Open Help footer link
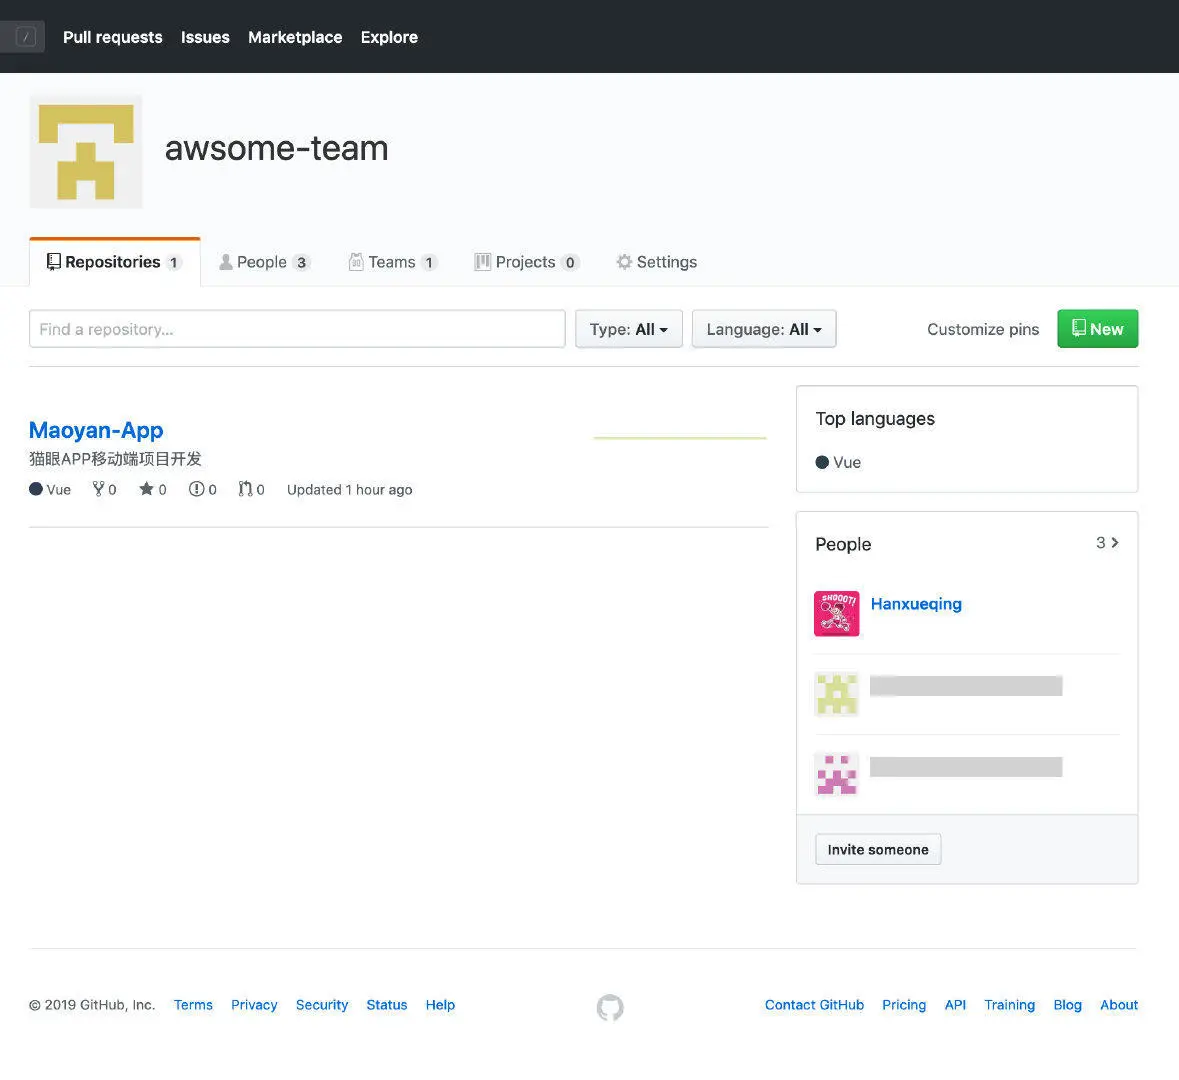 pyautogui.click(x=440, y=1005)
